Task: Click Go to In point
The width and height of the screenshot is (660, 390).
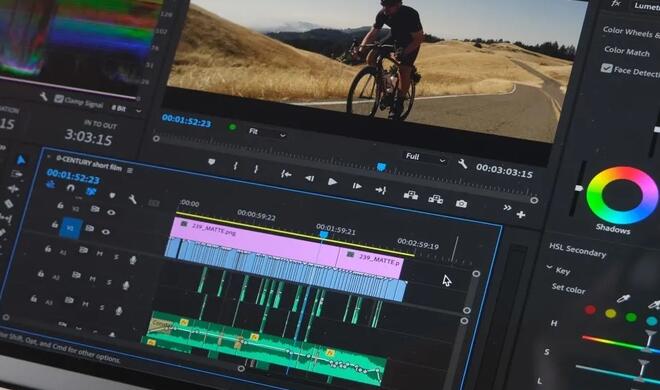Action: point(286,174)
